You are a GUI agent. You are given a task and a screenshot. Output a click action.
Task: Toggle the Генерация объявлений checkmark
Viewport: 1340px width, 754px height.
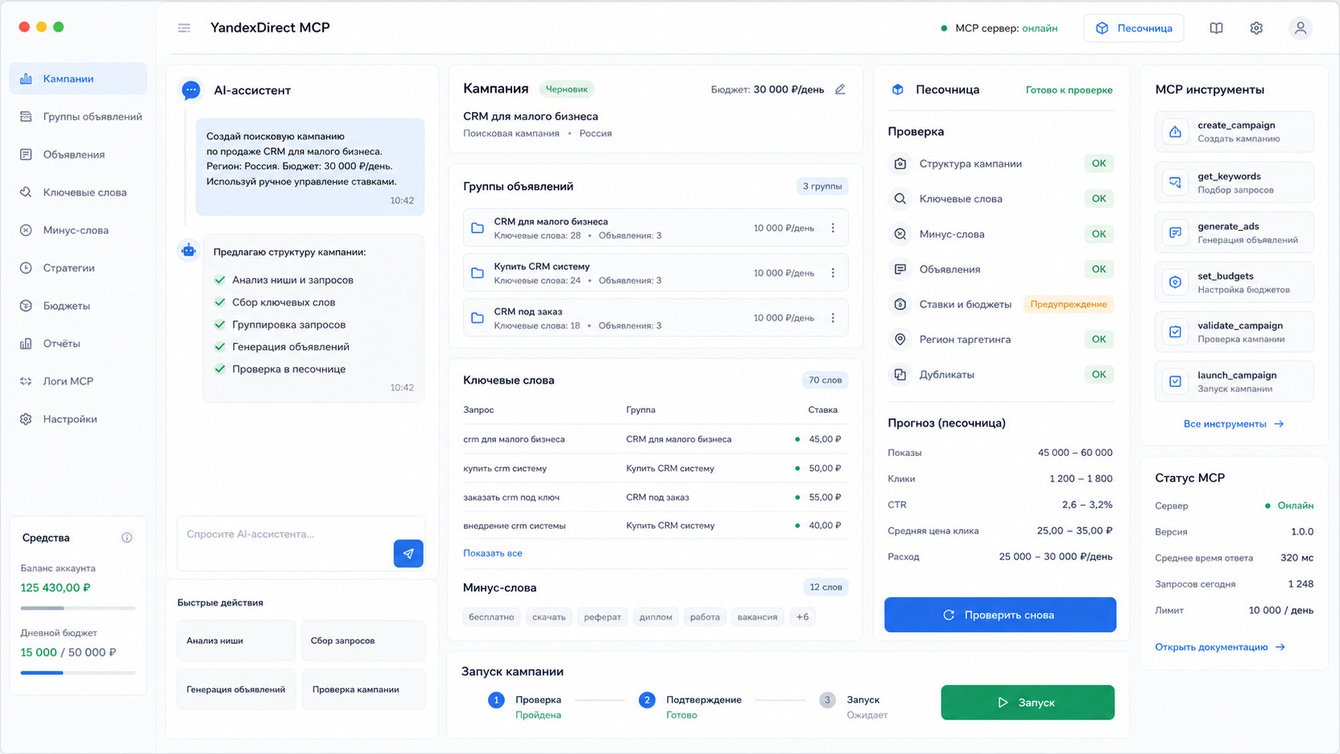[220, 347]
